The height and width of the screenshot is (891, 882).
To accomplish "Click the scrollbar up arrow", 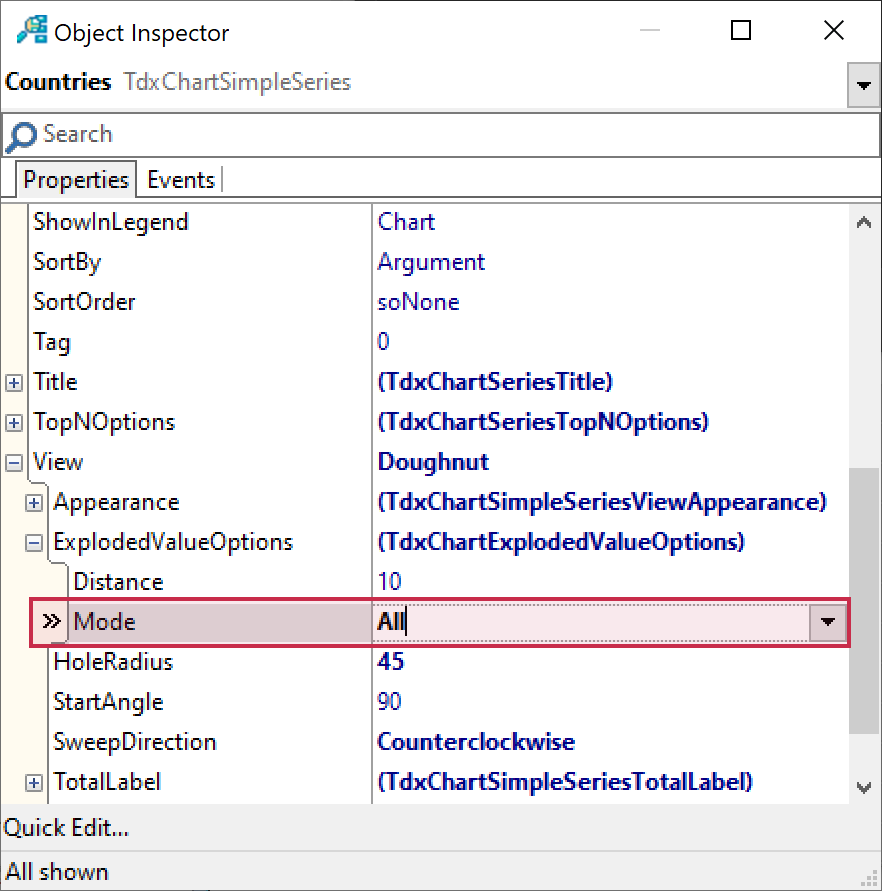I will [x=863, y=222].
